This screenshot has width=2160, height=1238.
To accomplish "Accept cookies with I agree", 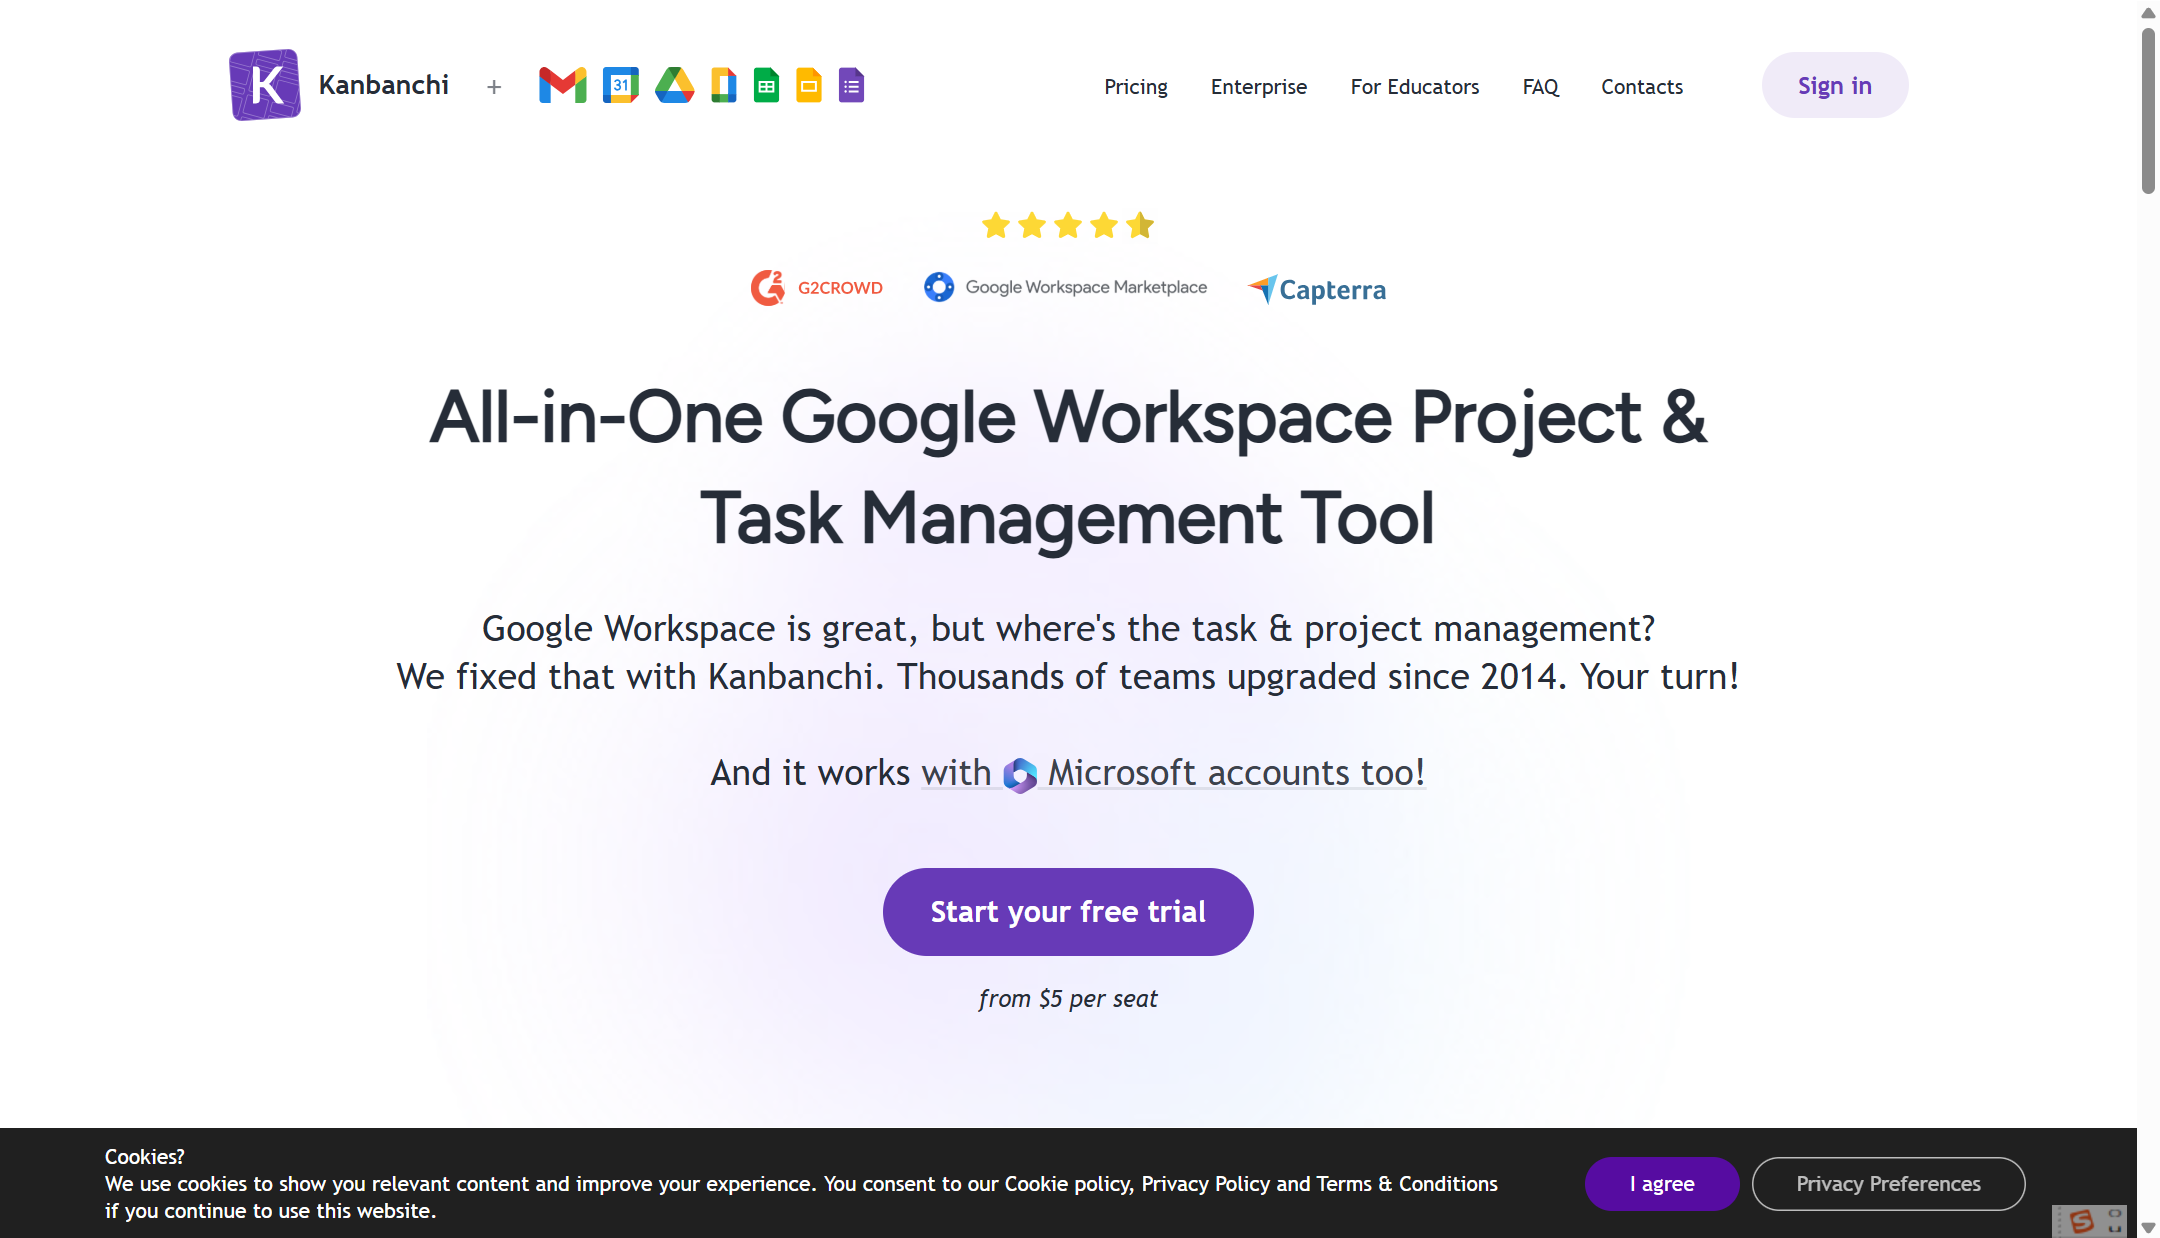I will click(x=1661, y=1184).
